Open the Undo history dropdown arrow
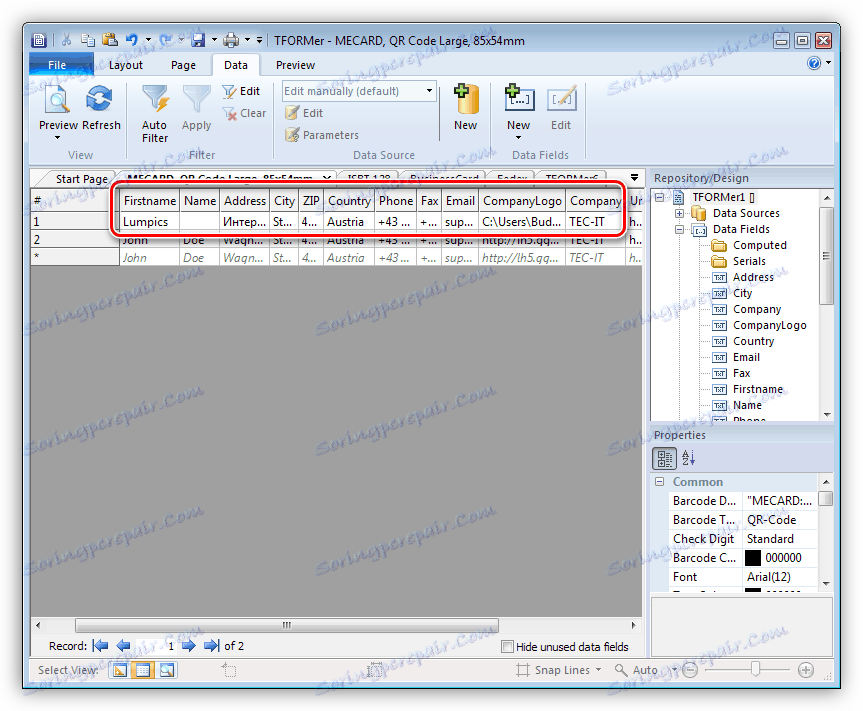This screenshot has width=863, height=711. [148, 40]
